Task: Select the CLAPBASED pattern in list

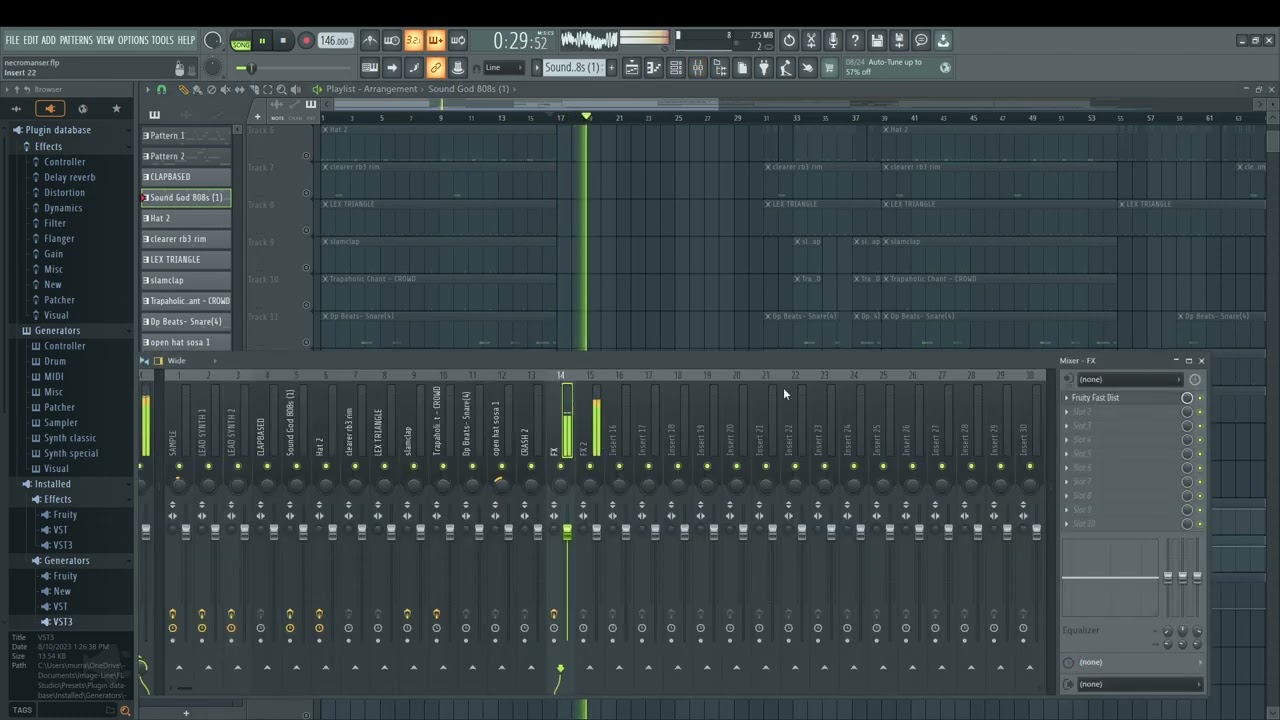Action: click(x=186, y=177)
